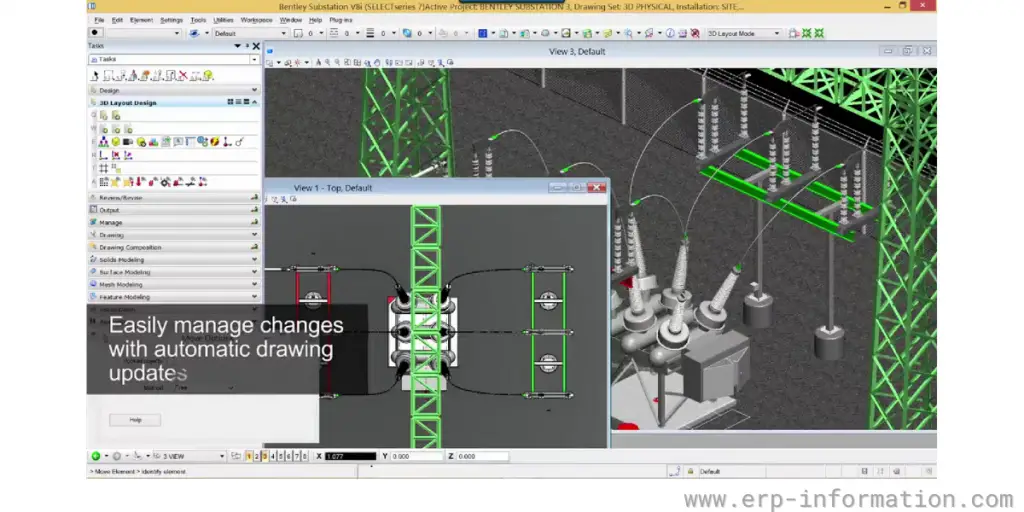Click the yellow star icon in bottom task row
This screenshot has width=1024, height=512.
pos(116,182)
